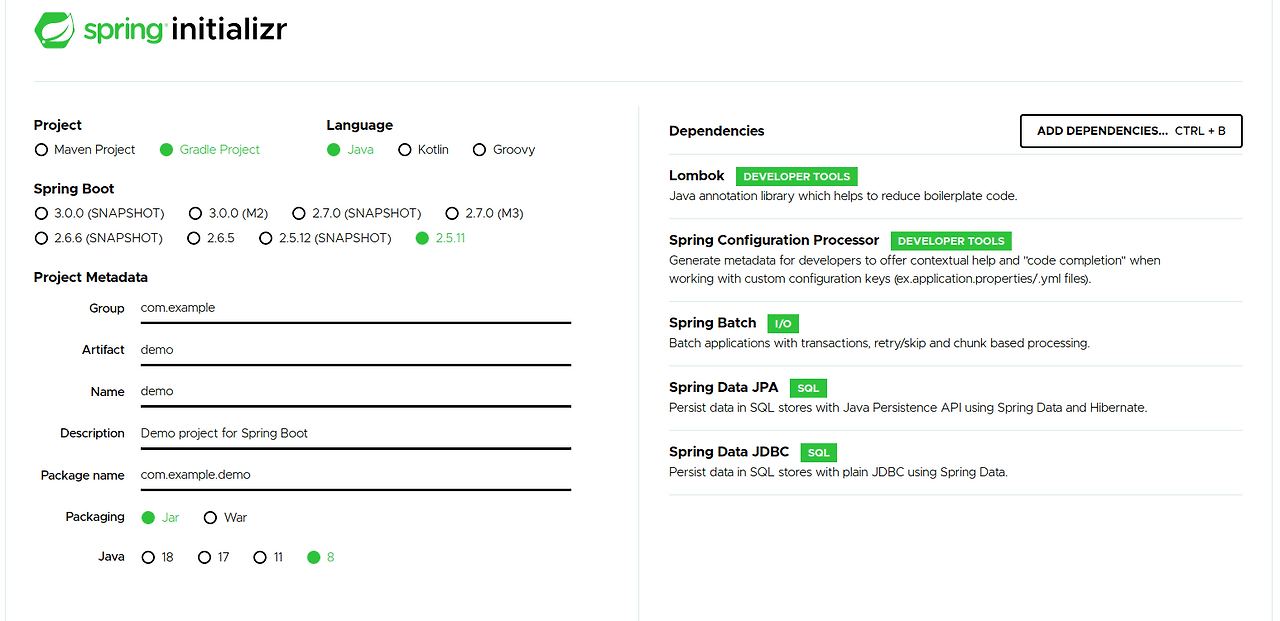The width and height of the screenshot is (1280, 621).
Task: Click the I/O tag badge
Action: (783, 324)
